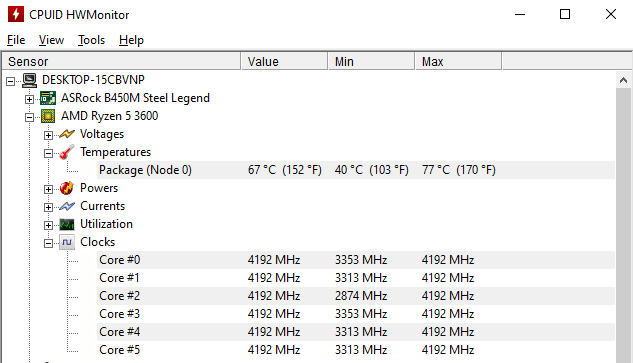Click the Temperatures thermometer icon
The image size is (633, 363).
pos(67,152)
